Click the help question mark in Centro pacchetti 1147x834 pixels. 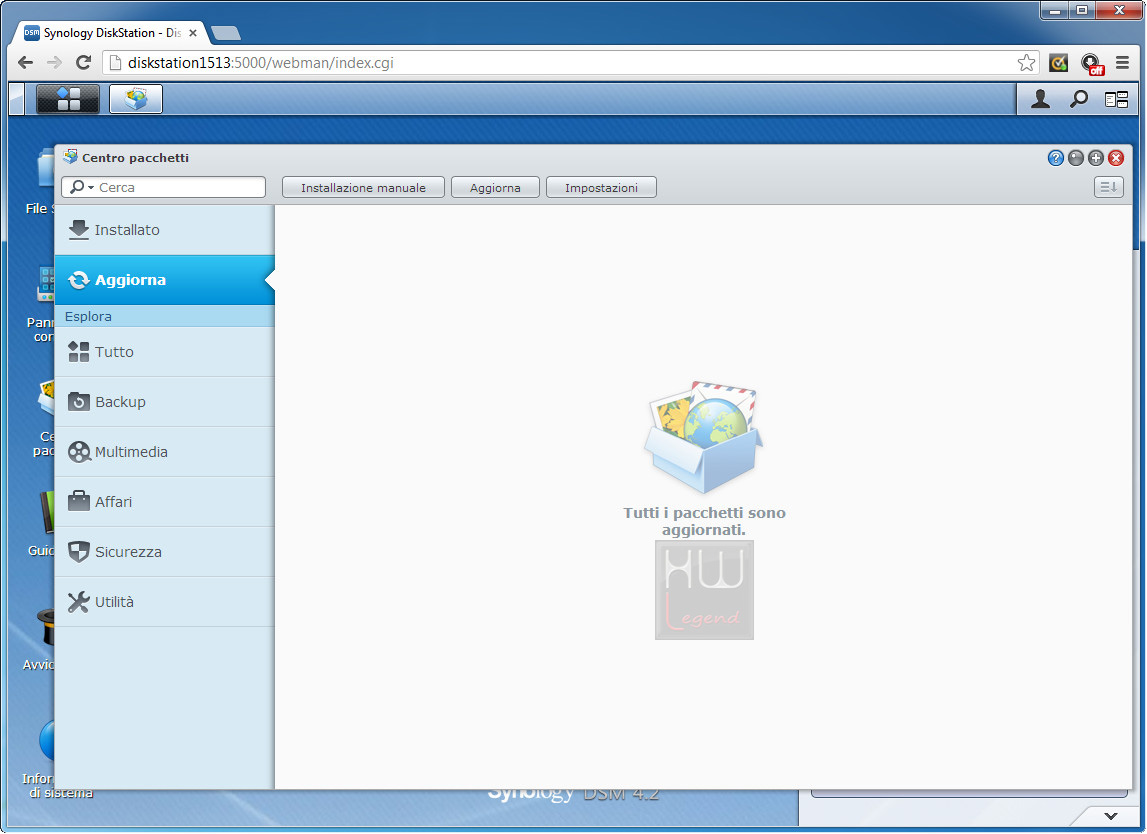[1056, 158]
